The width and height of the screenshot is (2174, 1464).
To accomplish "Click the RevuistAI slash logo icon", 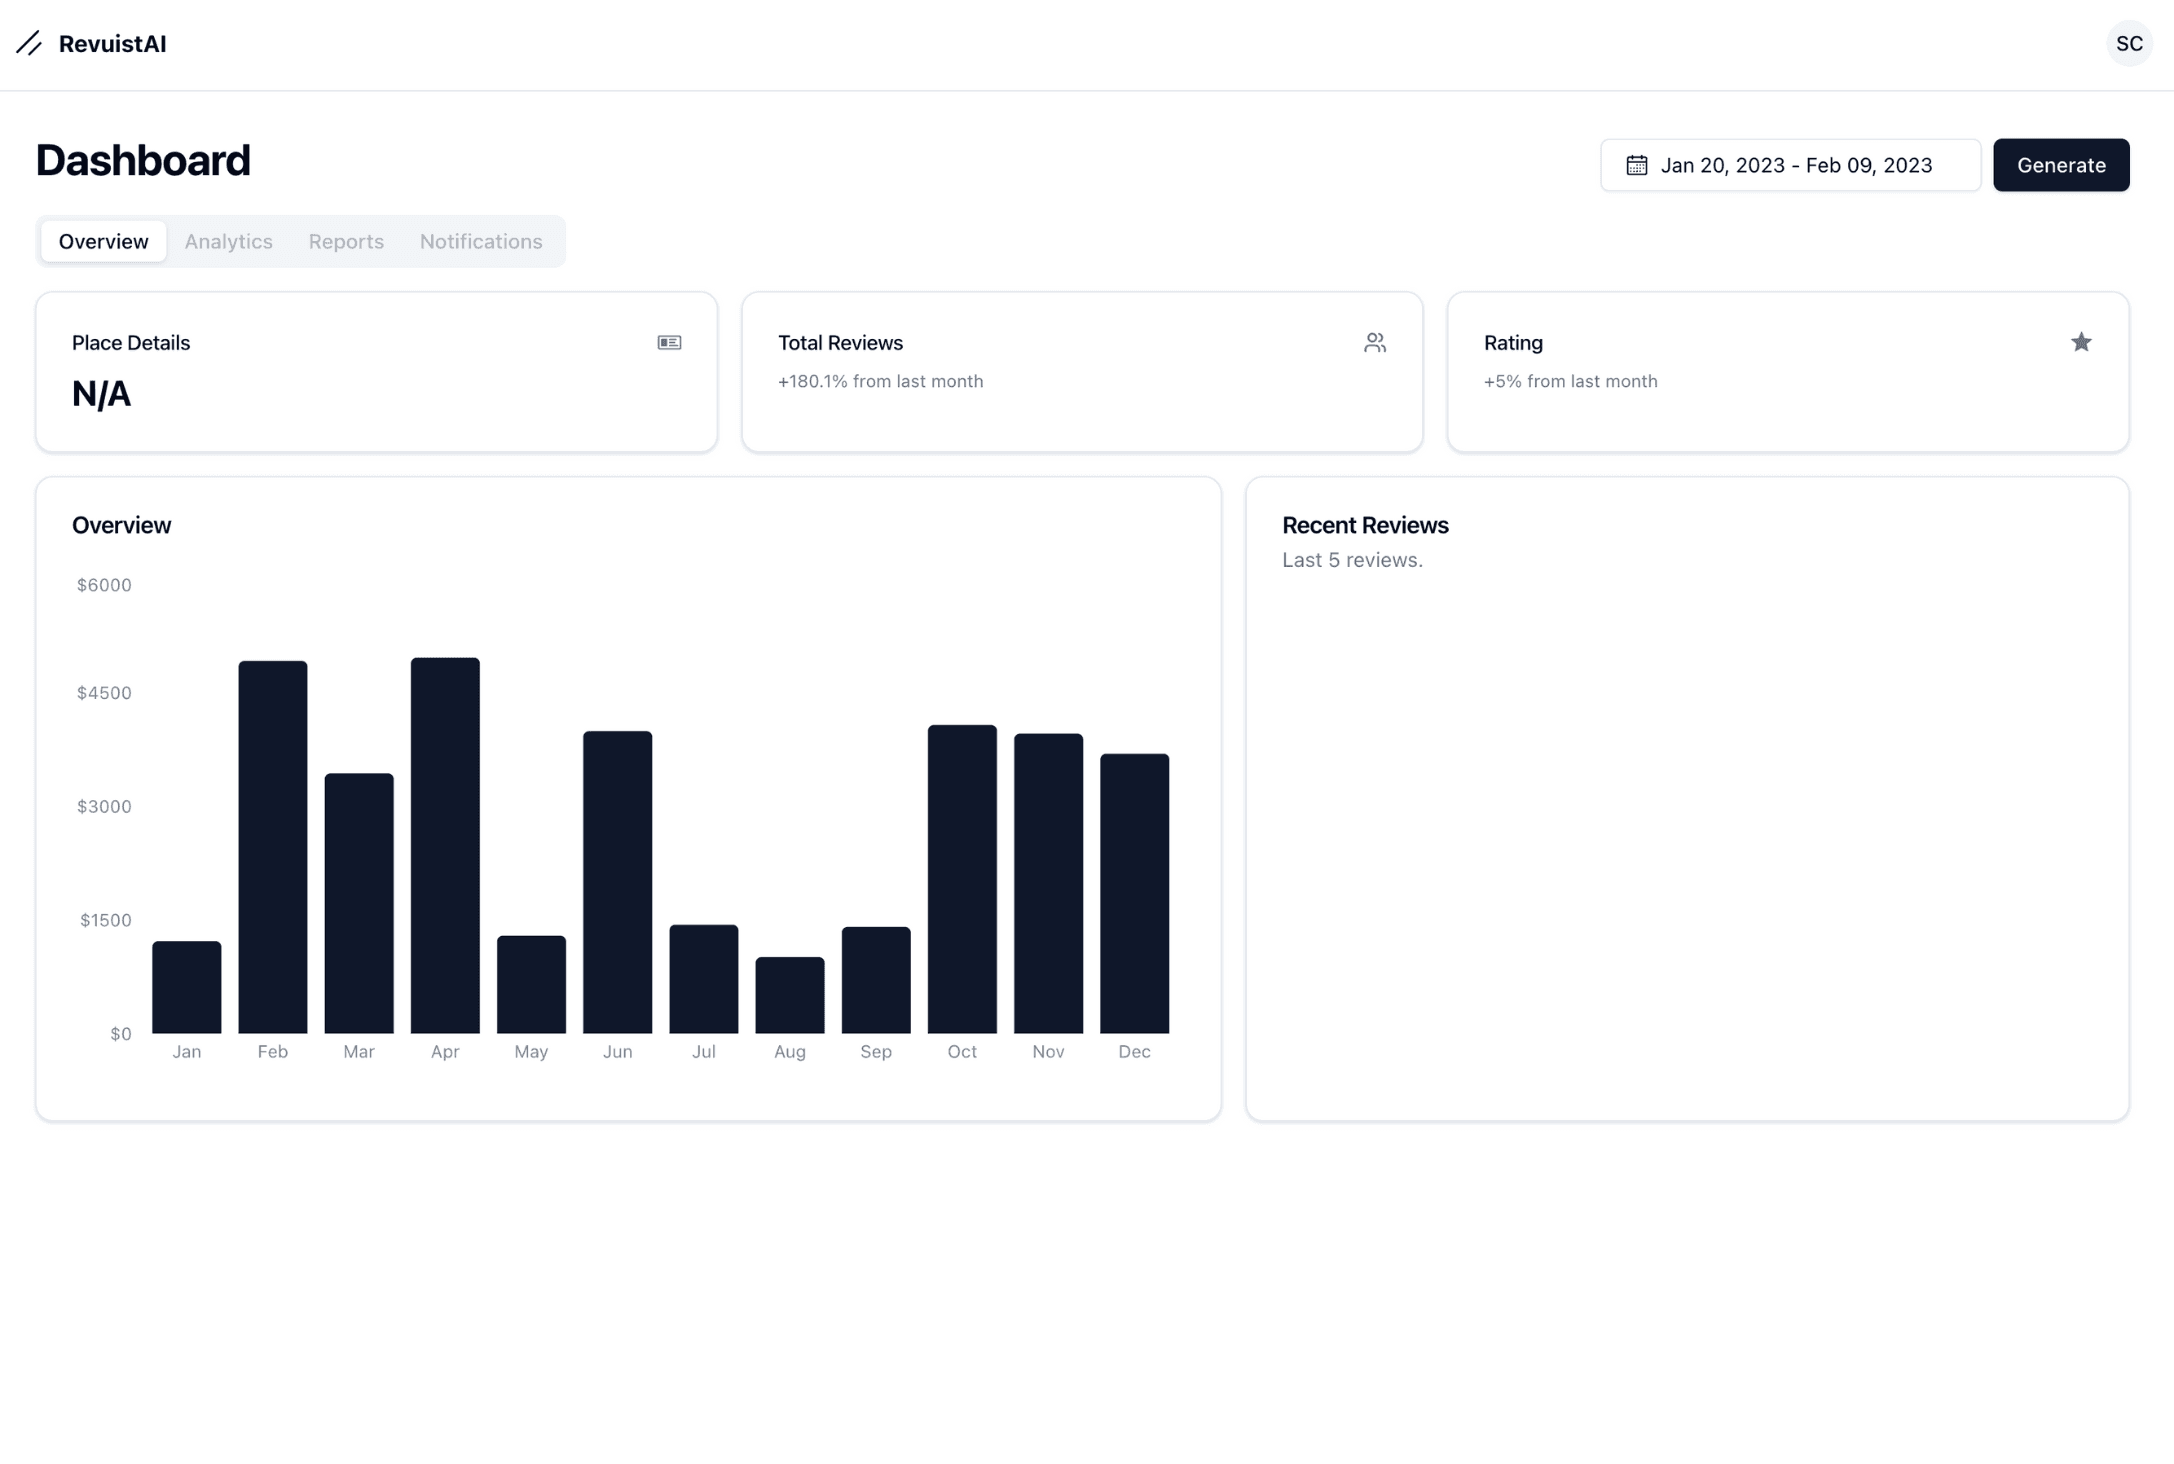I will [29, 43].
